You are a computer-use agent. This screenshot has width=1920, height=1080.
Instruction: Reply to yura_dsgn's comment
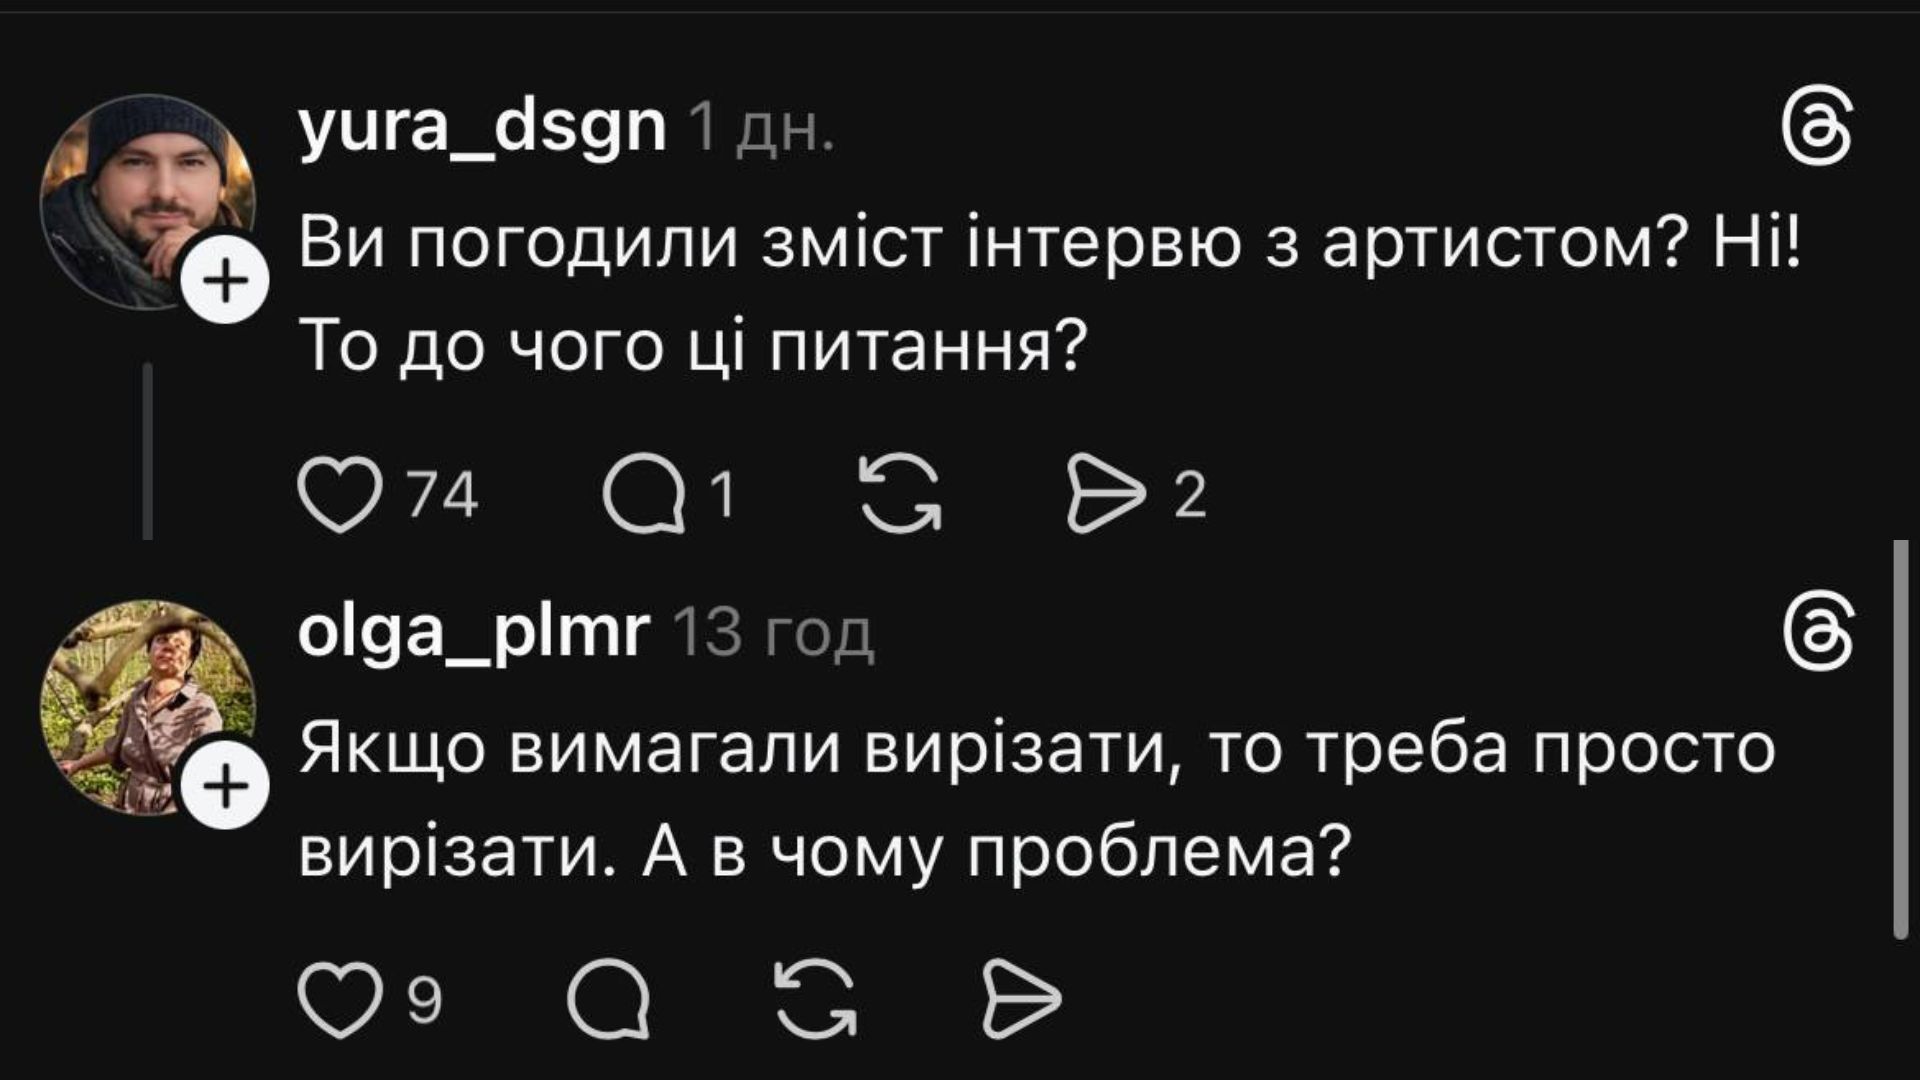[x=645, y=494]
